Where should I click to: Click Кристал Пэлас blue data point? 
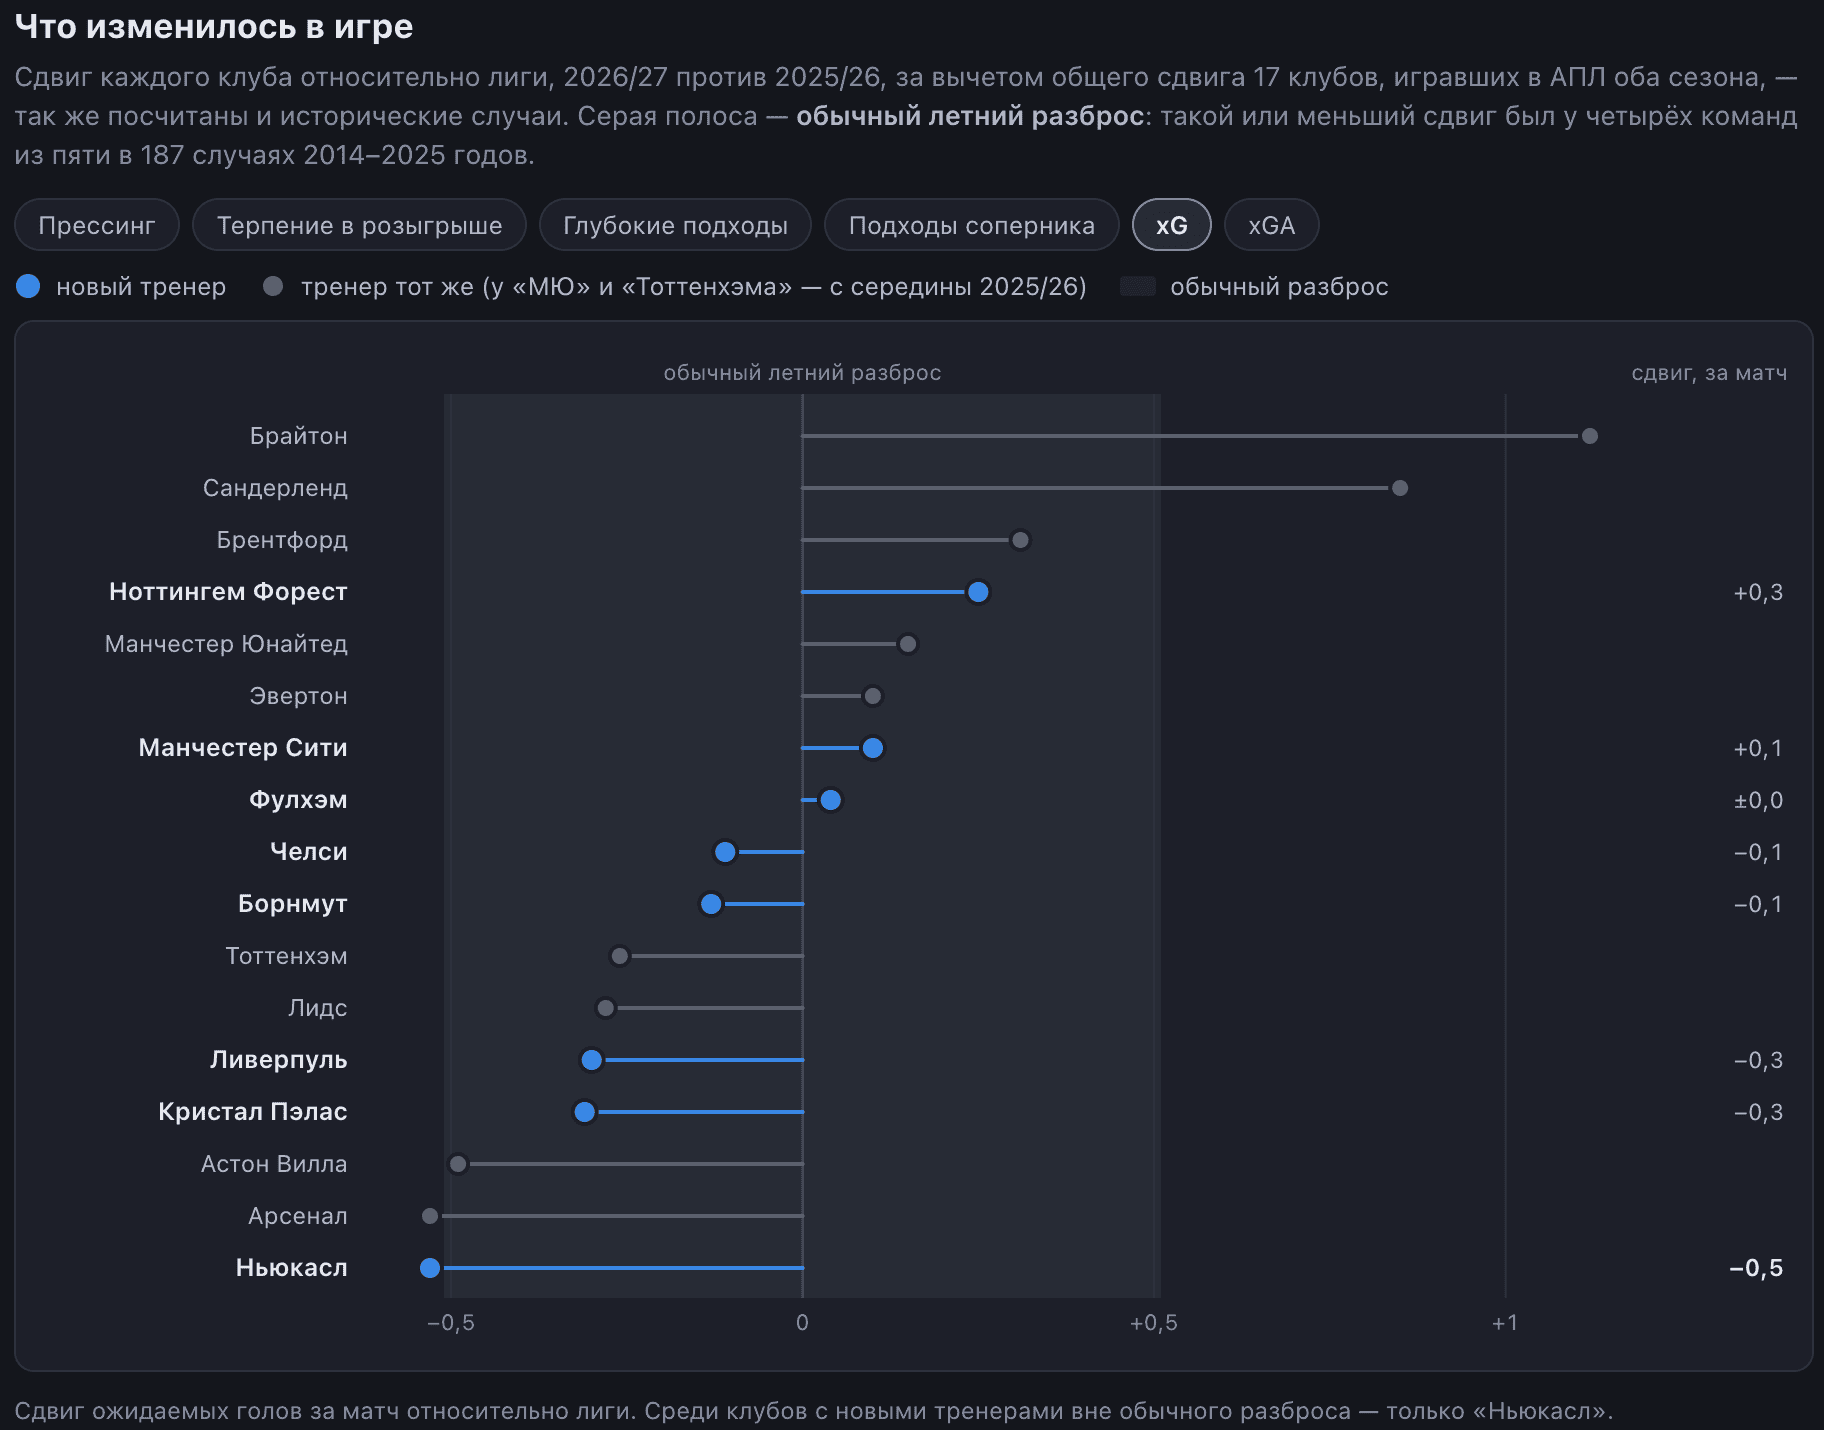[x=585, y=1112]
